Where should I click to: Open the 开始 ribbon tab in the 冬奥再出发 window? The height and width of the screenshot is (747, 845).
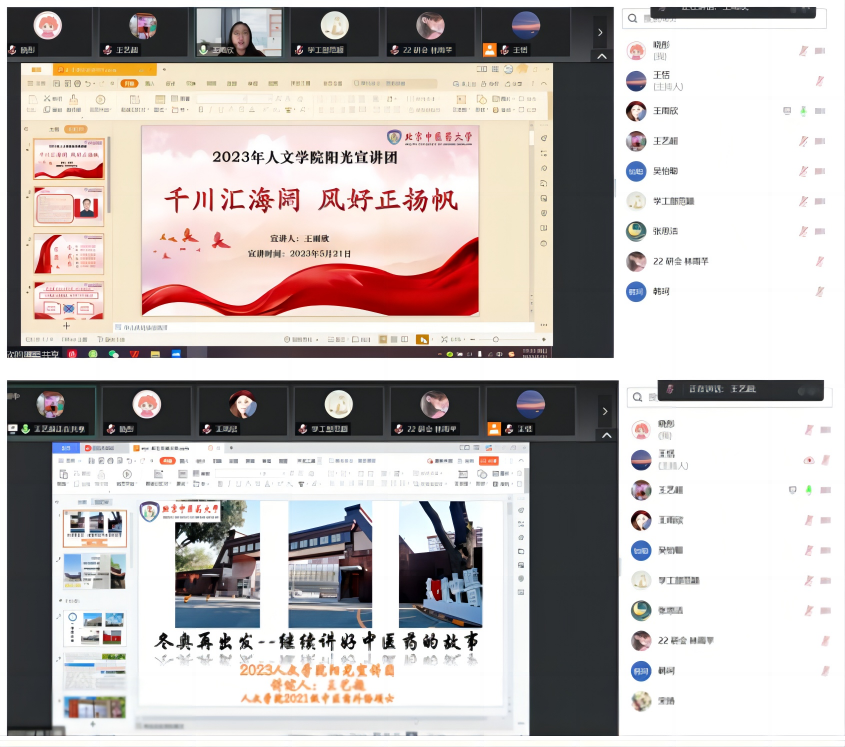click(168, 461)
